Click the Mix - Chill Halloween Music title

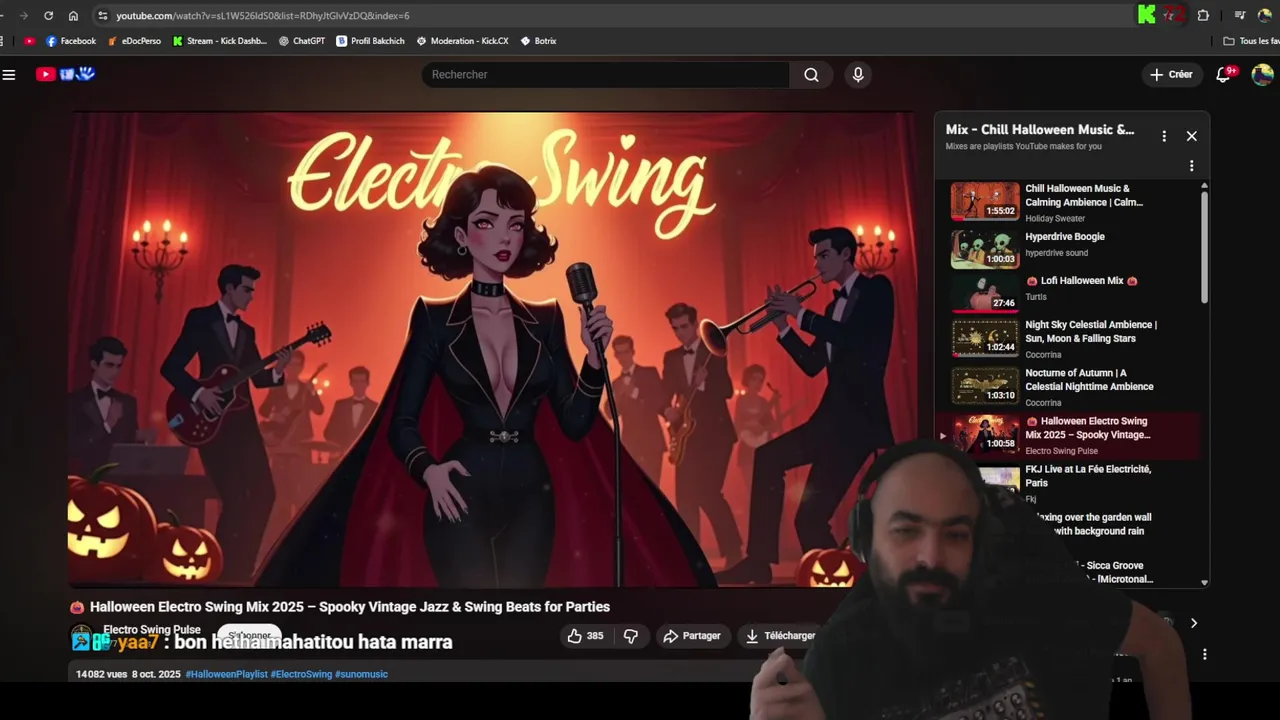(x=1040, y=130)
